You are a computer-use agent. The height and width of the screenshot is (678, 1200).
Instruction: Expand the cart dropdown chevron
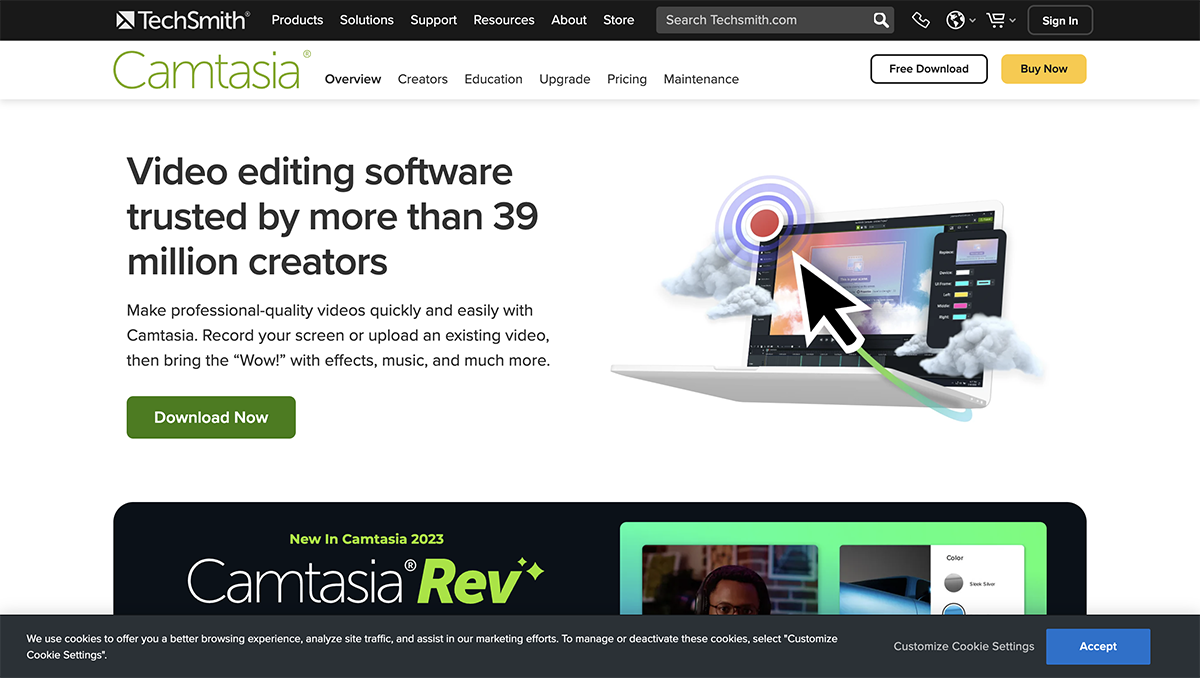[1012, 19]
